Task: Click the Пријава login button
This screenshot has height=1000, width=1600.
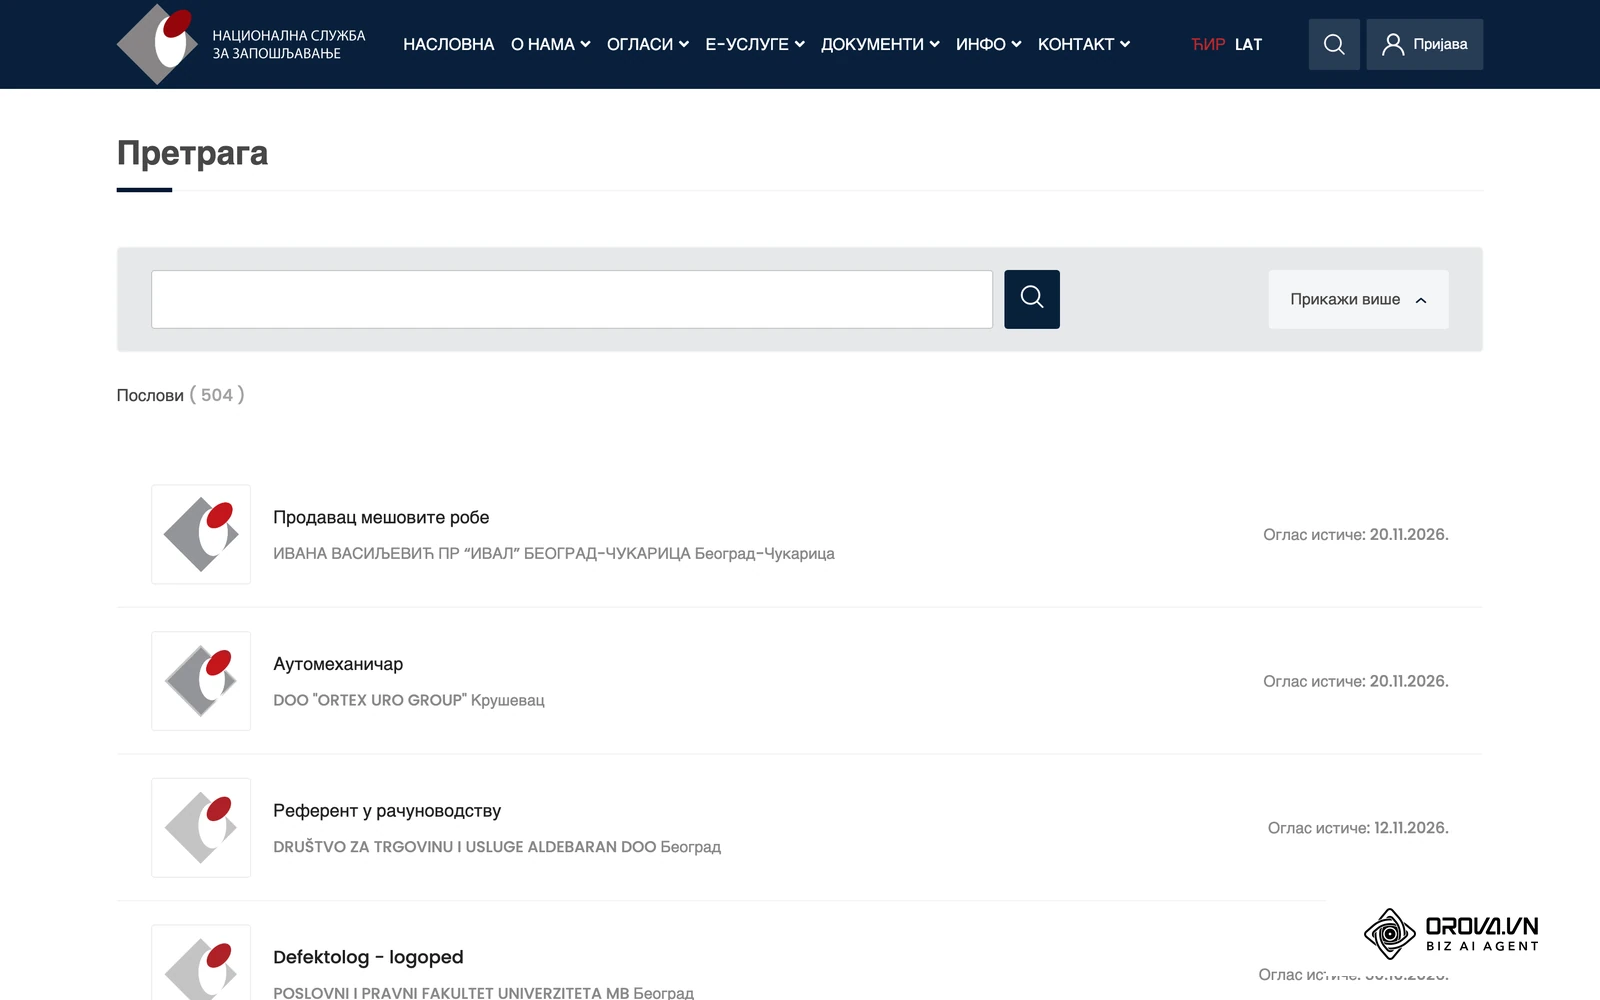Action: pos(1425,44)
